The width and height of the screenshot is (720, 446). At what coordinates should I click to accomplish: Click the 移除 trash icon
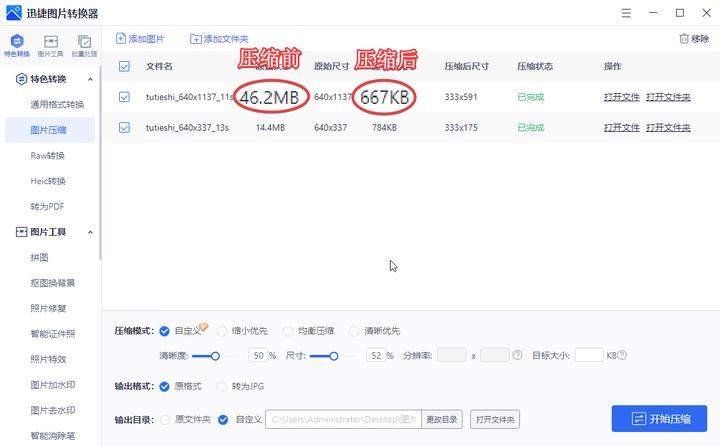point(684,39)
